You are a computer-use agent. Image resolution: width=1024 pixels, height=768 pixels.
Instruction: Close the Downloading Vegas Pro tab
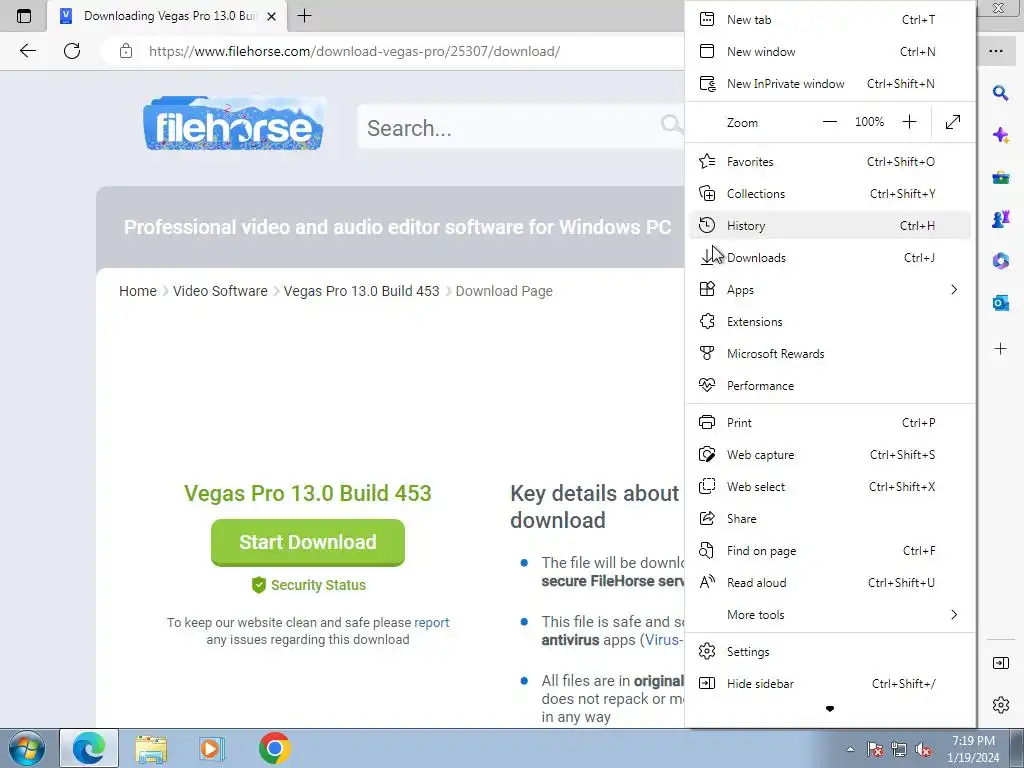272,16
